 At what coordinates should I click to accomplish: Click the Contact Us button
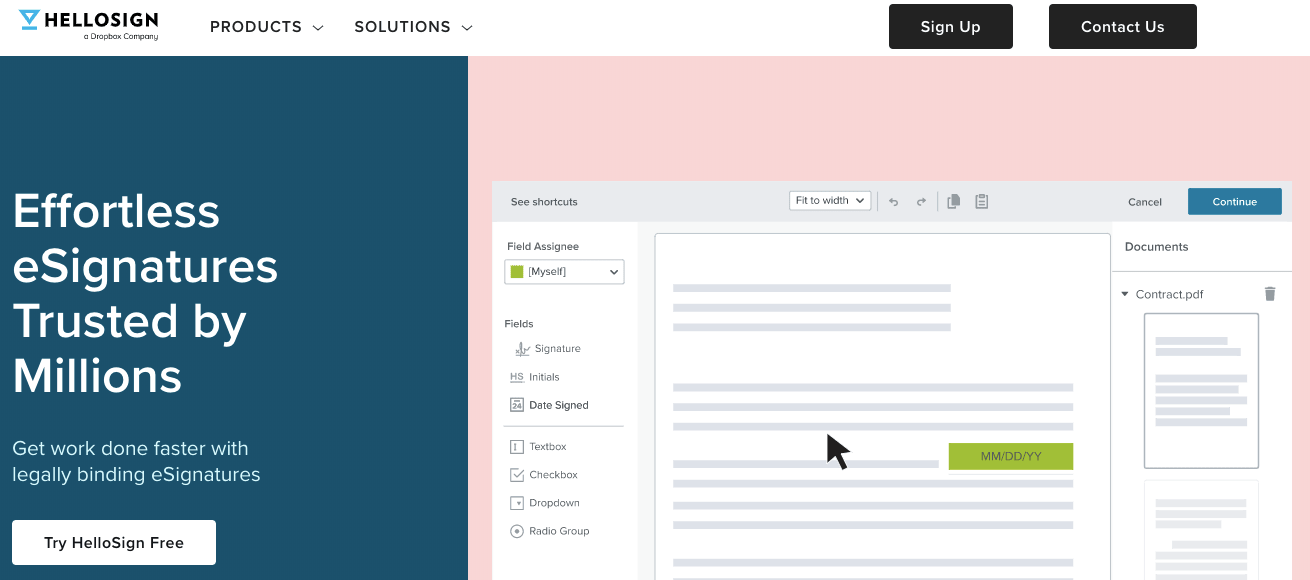pyautogui.click(x=1123, y=27)
